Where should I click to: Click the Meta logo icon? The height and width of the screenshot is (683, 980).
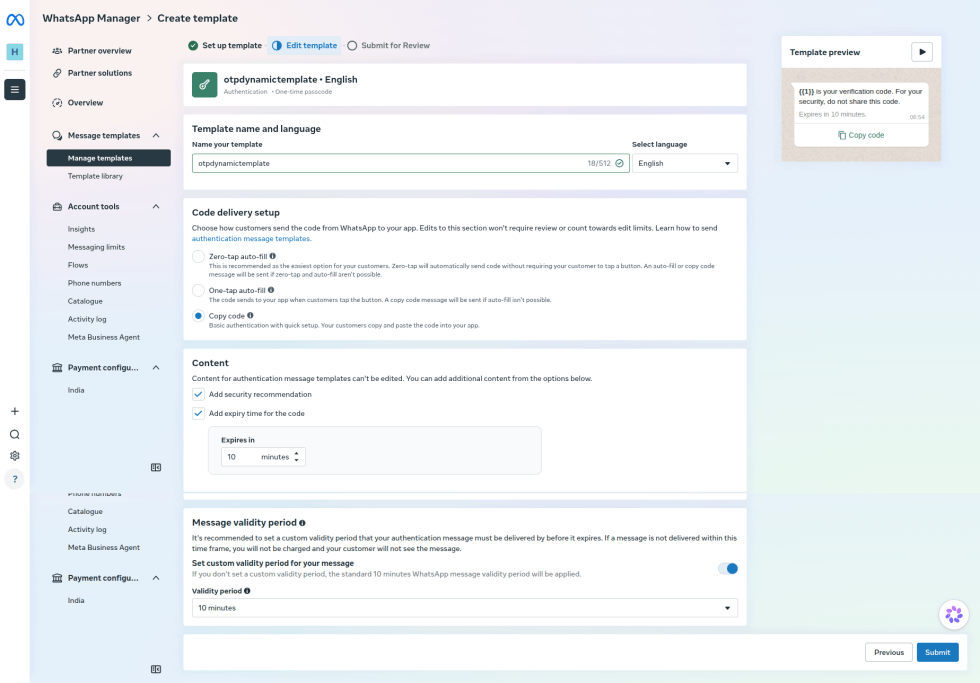coord(15,20)
